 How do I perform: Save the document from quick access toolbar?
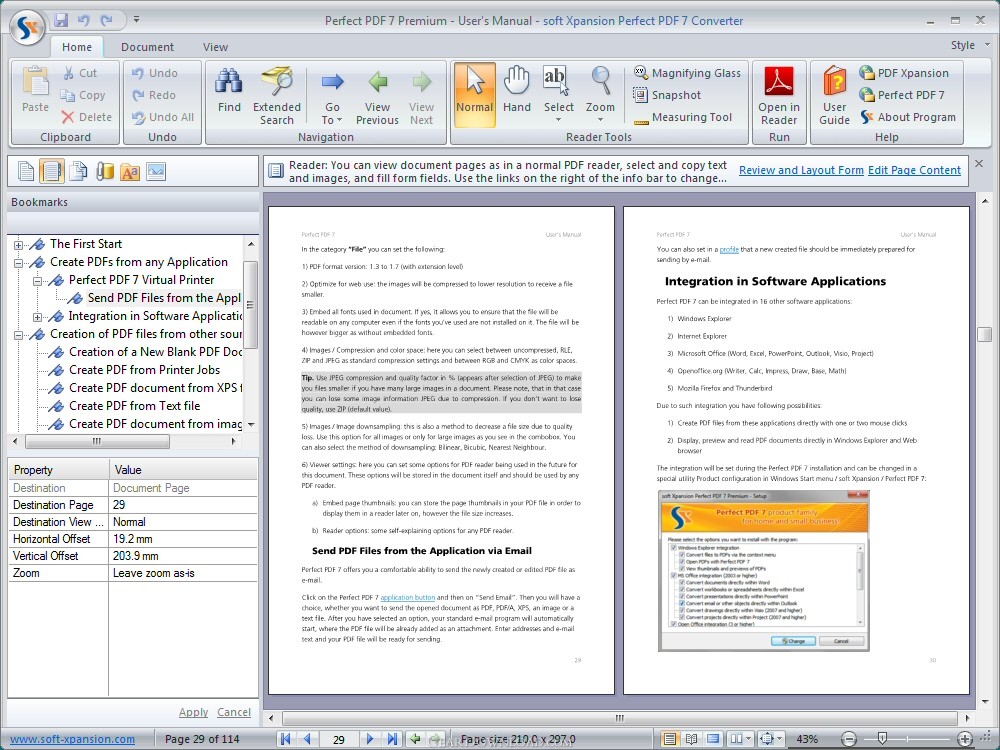(x=61, y=20)
